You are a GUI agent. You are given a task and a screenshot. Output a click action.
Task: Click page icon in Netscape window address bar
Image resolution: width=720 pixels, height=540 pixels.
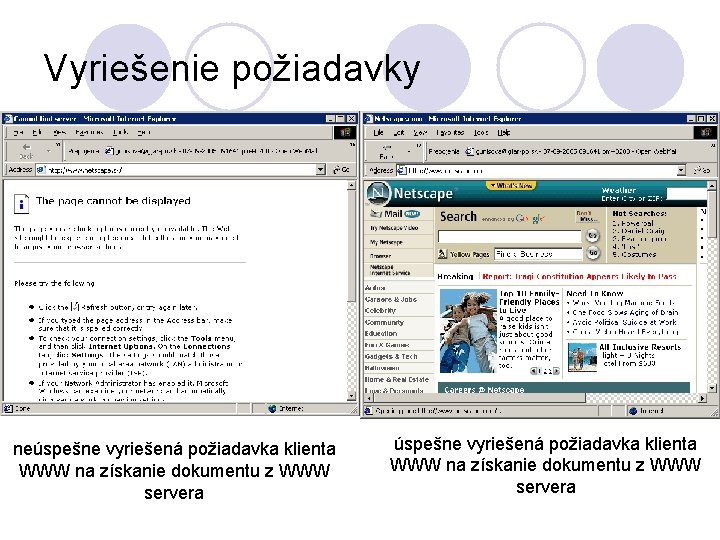coord(401,170)
